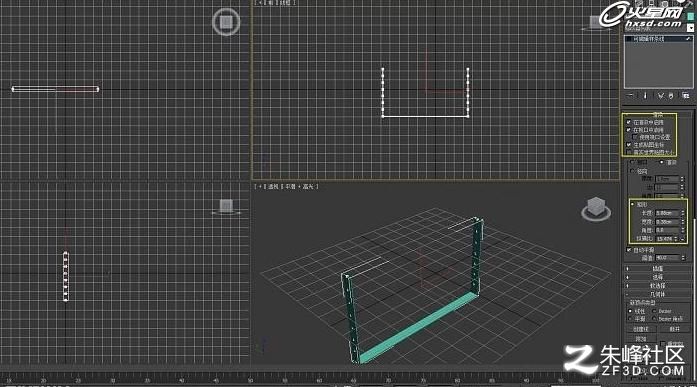
Task: Collapse the 几何体 rollout
Action: [657, 294]
